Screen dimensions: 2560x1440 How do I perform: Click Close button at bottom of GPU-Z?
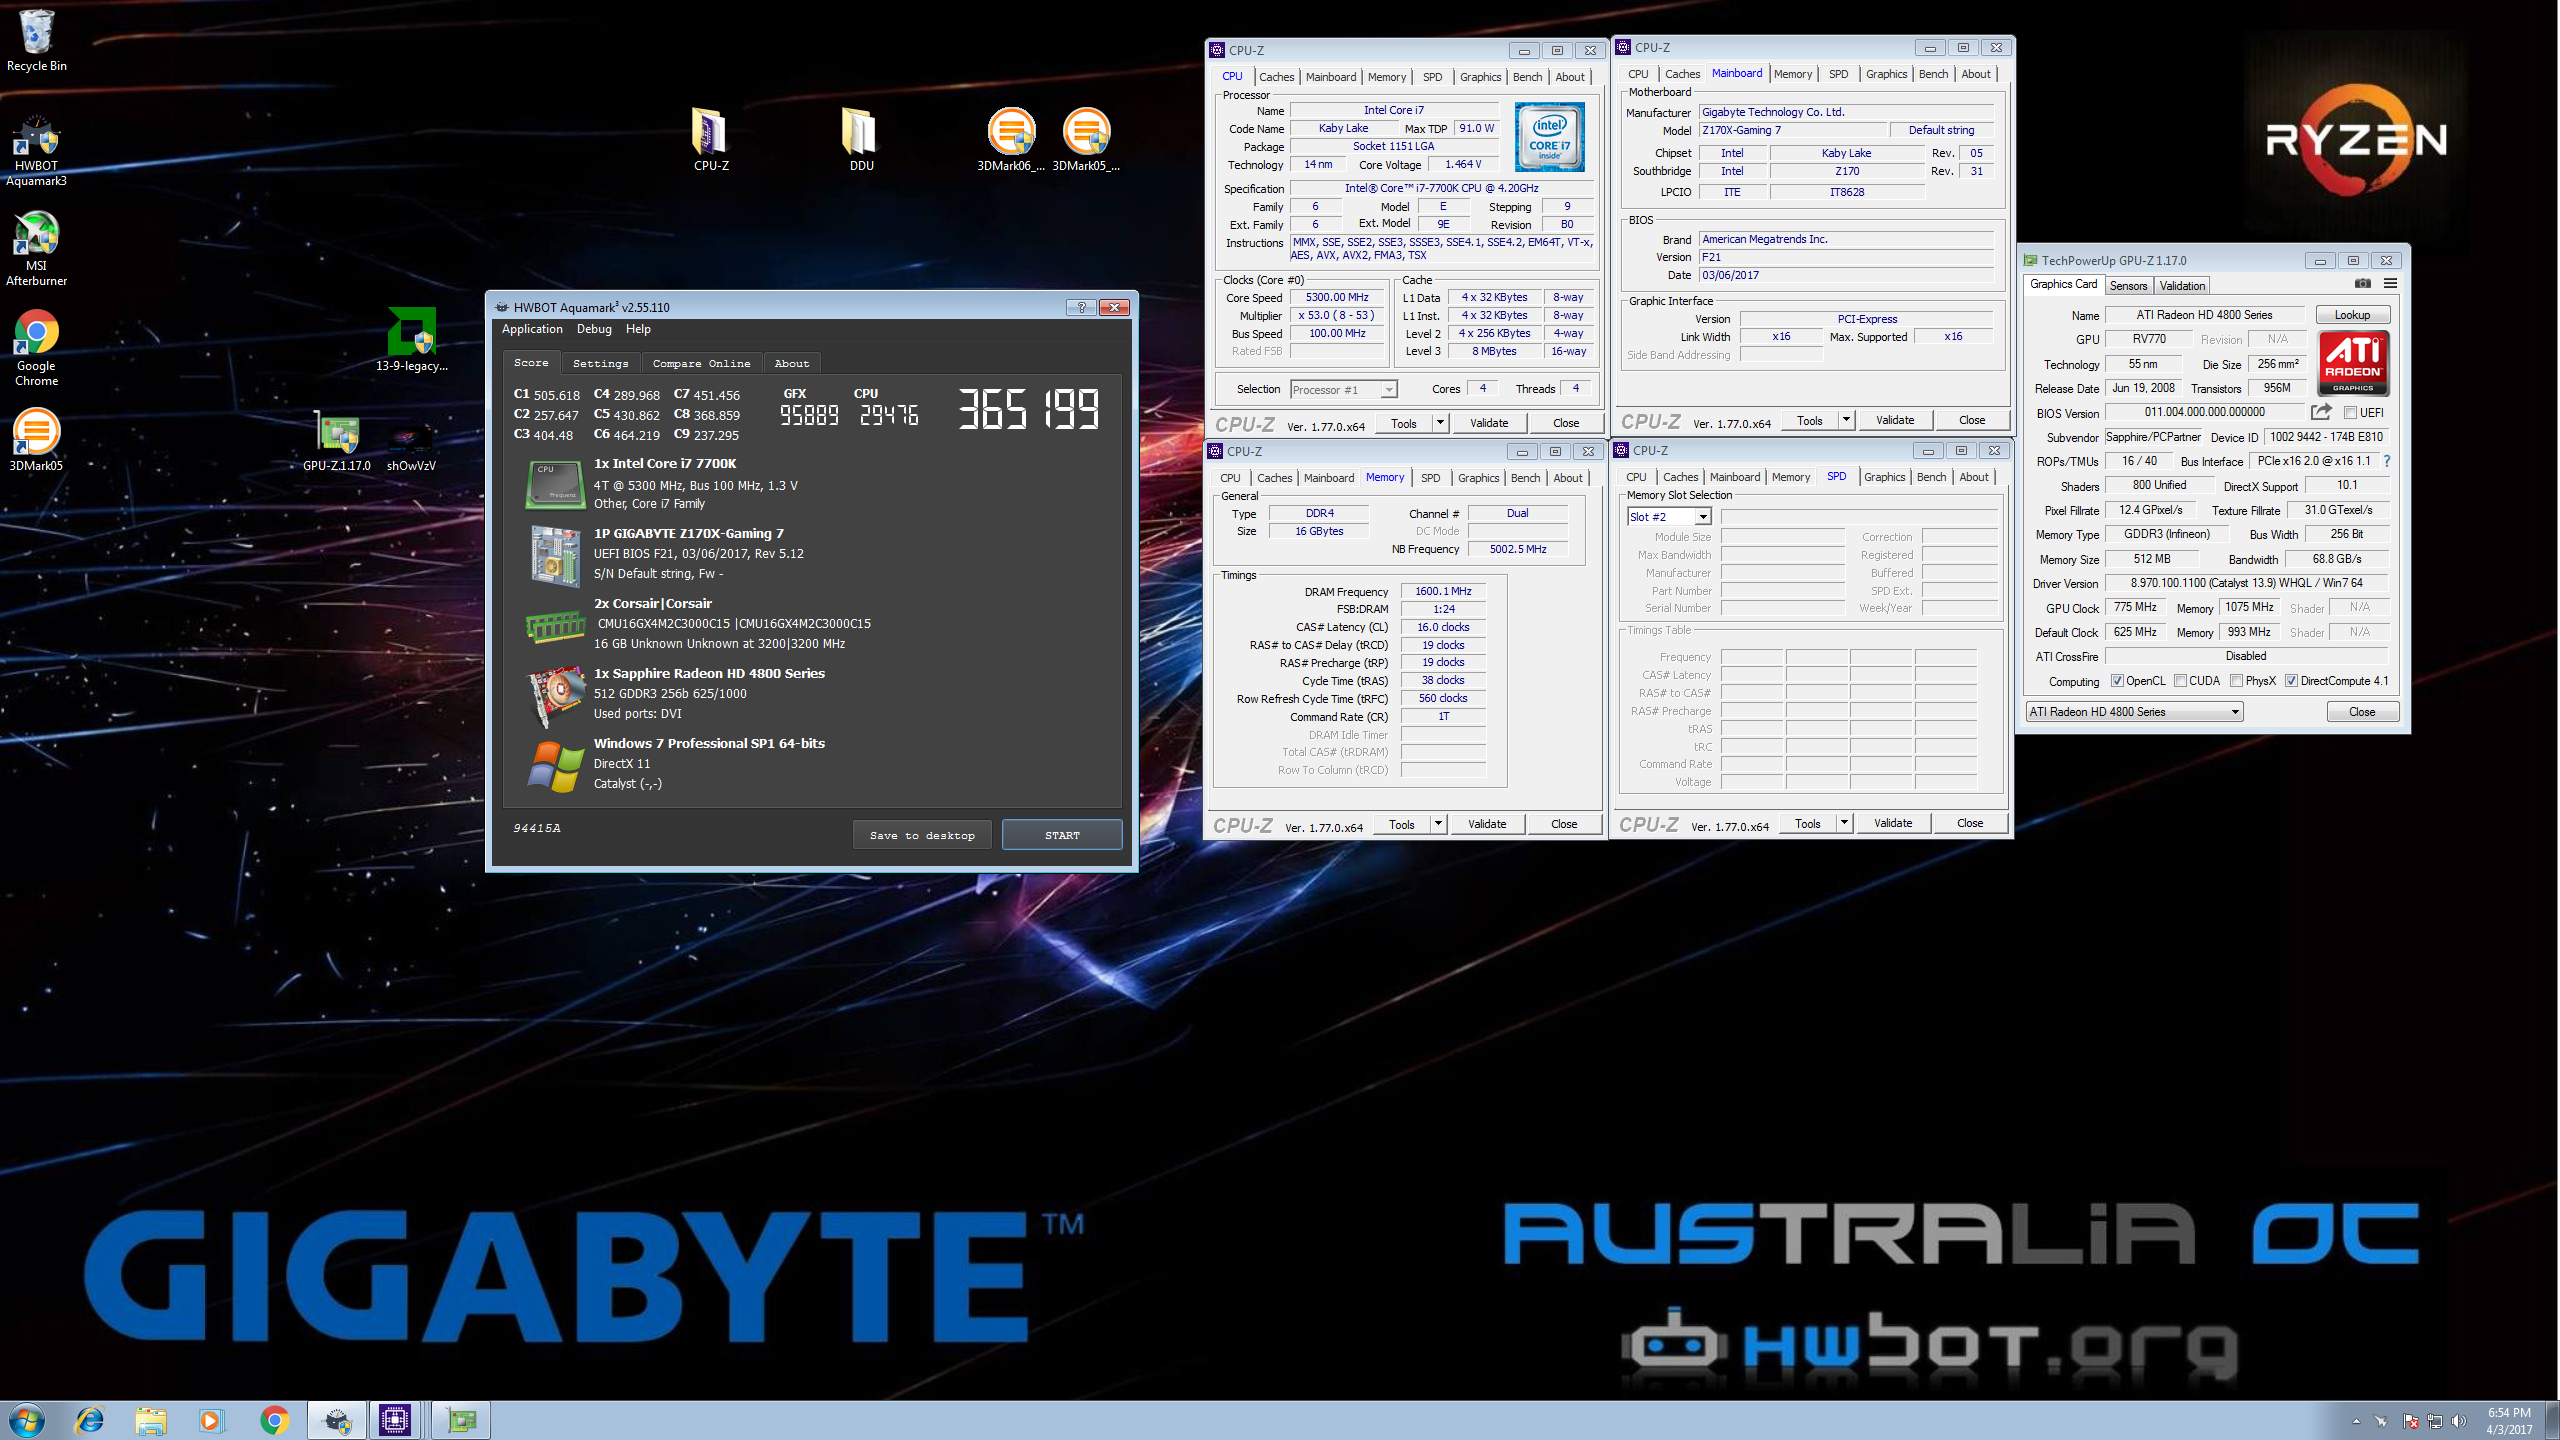2362,712
